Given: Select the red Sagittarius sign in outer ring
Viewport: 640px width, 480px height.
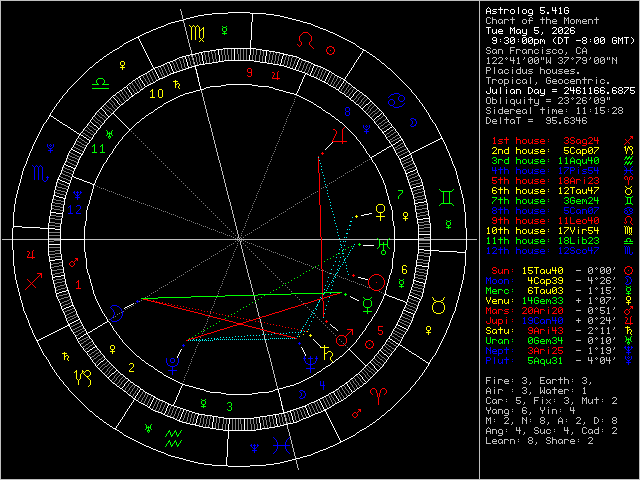Looking at the screenshot, I should click(x=33, y=282).
